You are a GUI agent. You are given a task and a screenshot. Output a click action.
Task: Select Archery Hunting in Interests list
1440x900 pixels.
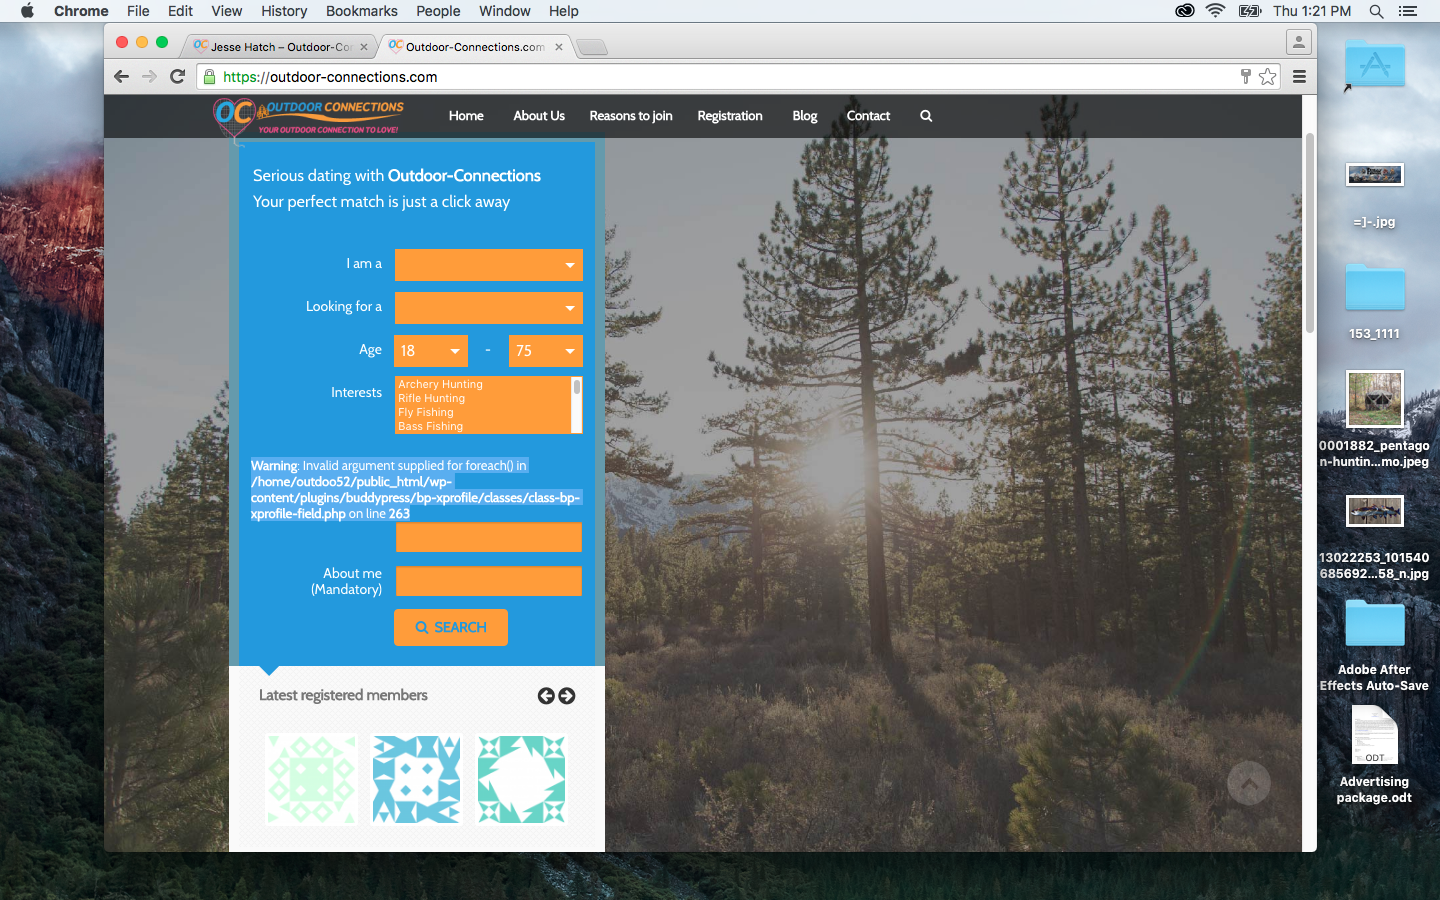click(x=441, y=384)
